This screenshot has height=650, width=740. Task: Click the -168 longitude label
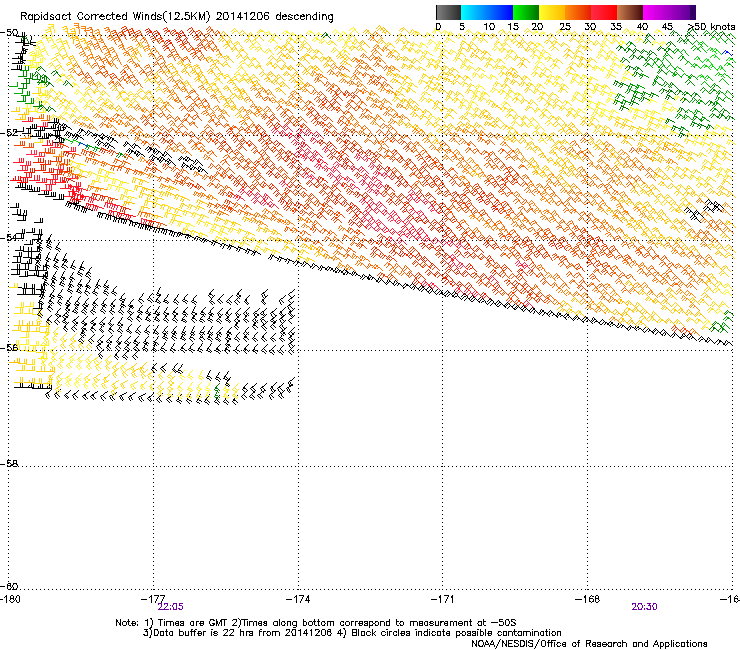click(x=588, y=599)
